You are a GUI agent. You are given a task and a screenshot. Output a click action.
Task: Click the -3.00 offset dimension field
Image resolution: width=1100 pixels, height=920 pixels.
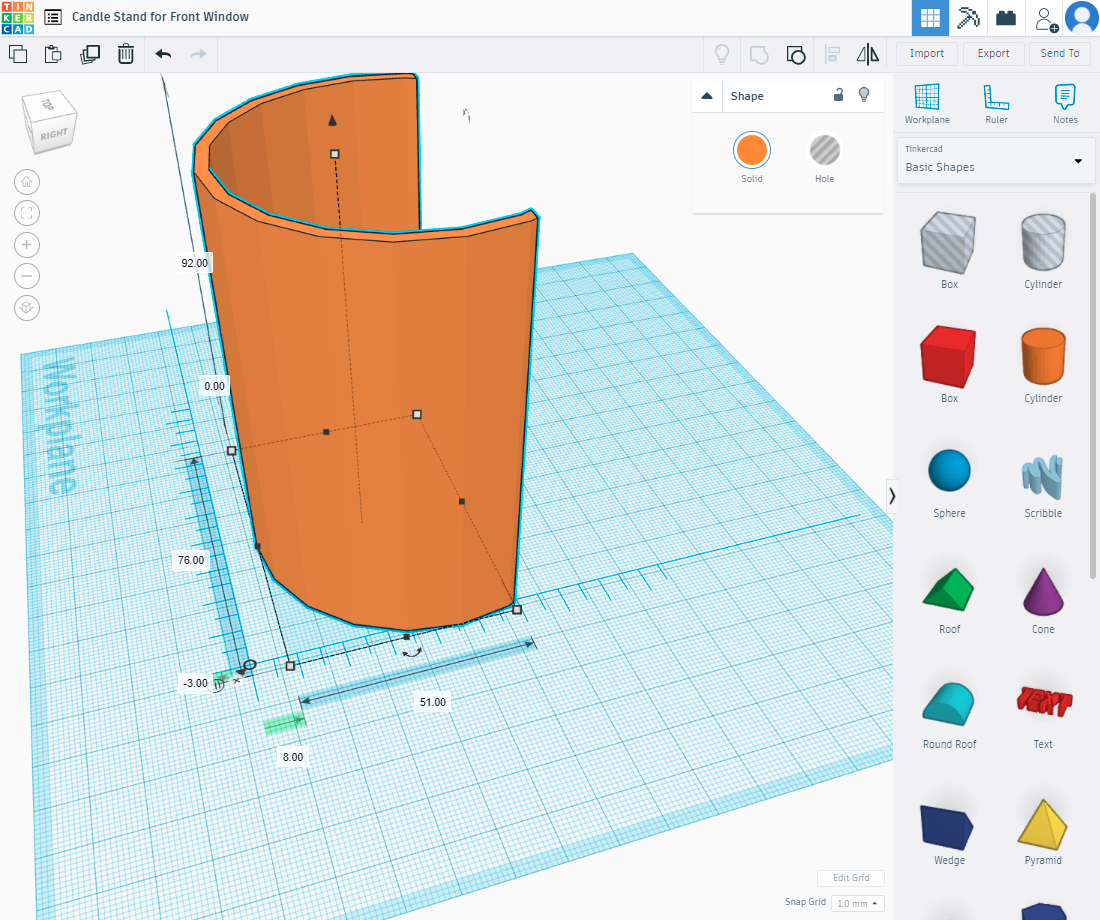(195, 683)
